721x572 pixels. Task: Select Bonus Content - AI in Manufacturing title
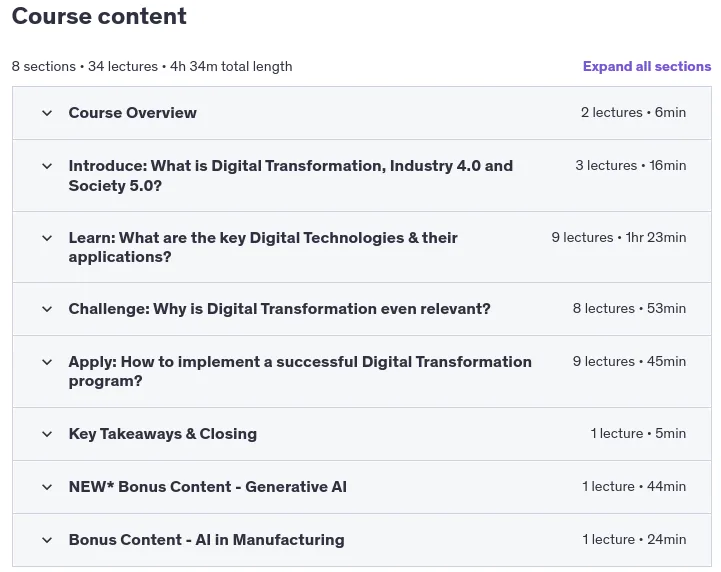click(206, 539)
